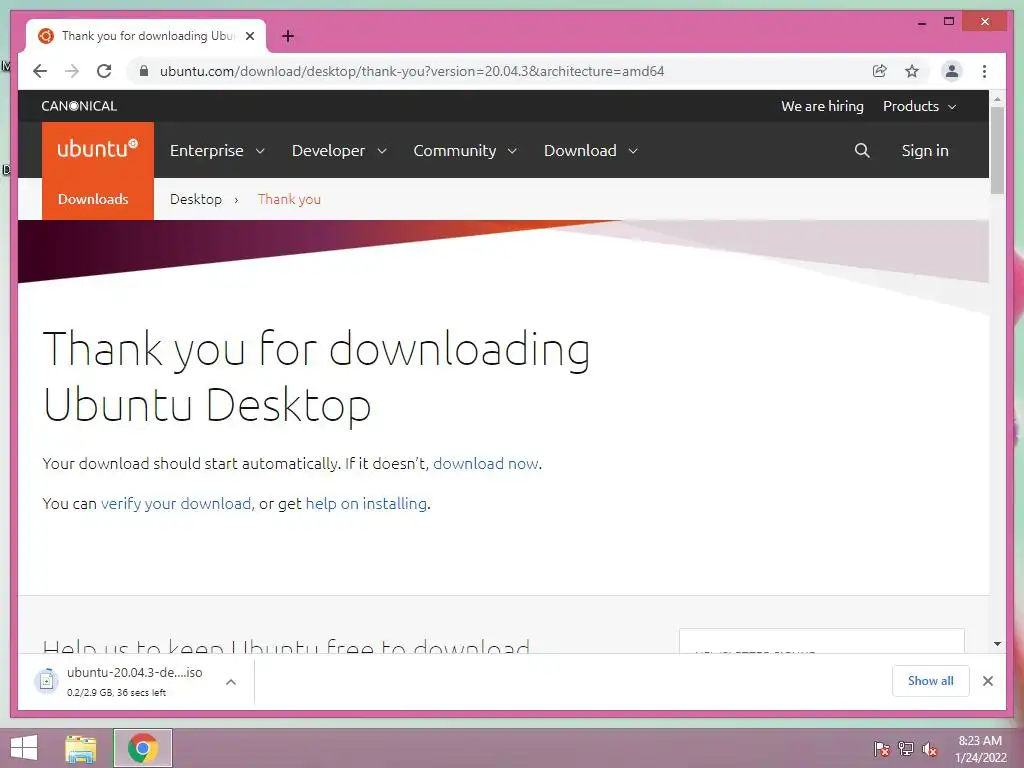Open Windows Start menu

24,748
